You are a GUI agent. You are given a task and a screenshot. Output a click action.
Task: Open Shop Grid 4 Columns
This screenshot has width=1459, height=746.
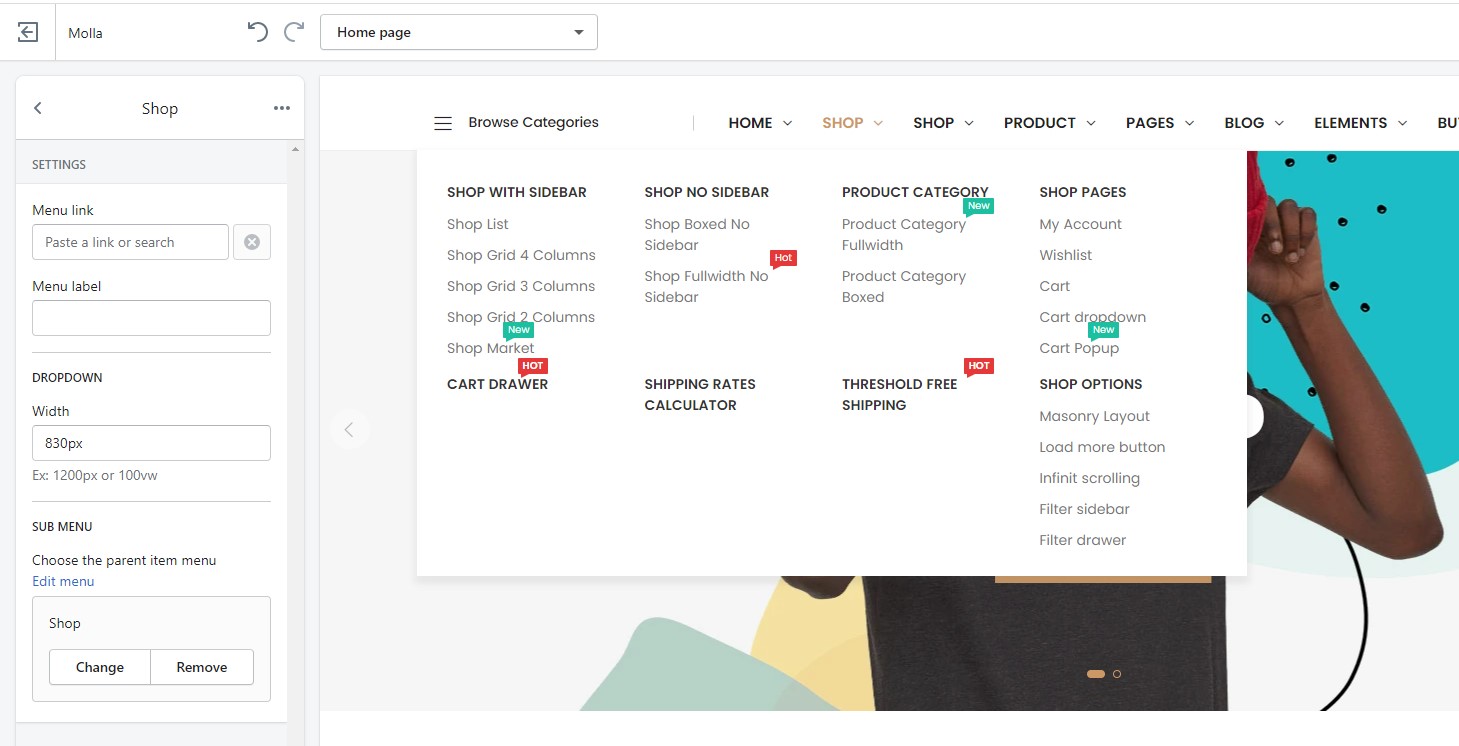point(521,255)
